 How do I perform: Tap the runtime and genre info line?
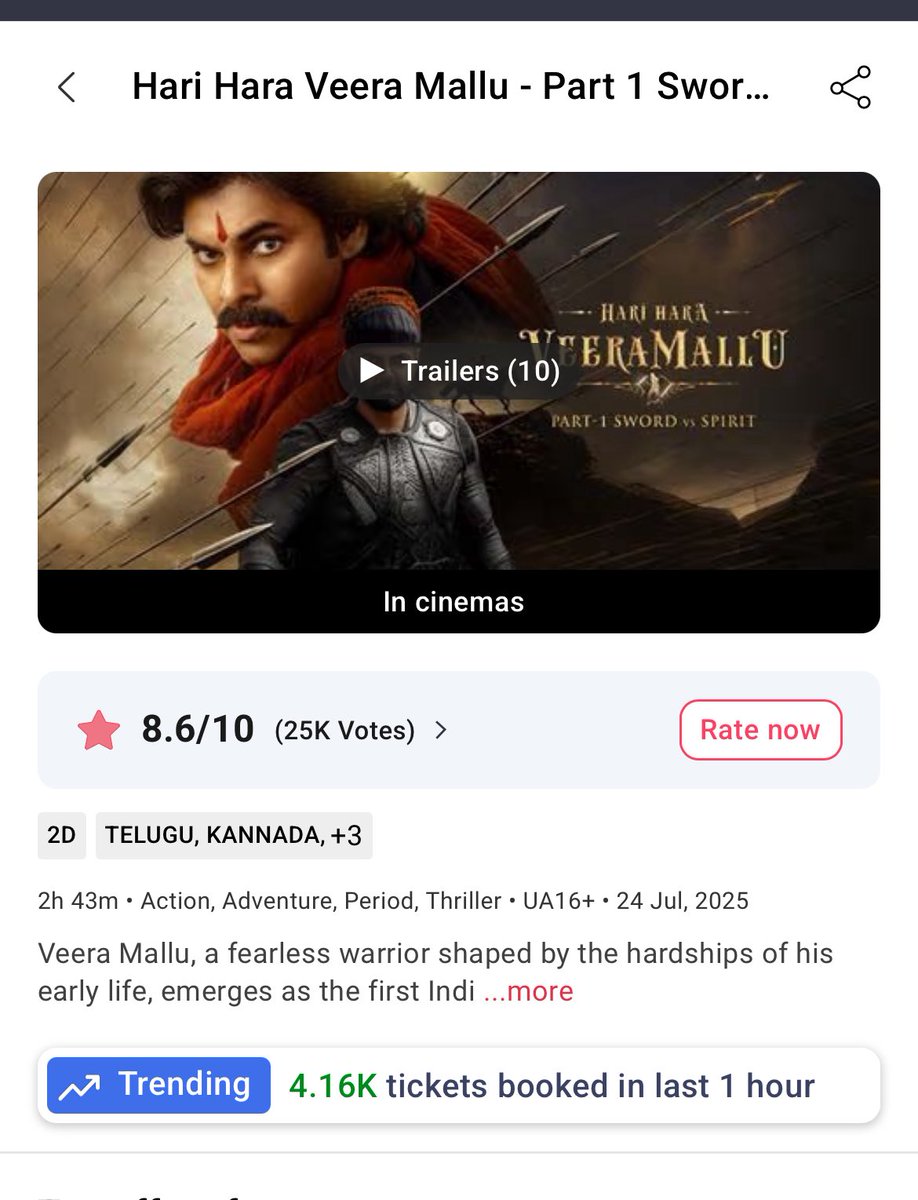click(x=393, y=901)
